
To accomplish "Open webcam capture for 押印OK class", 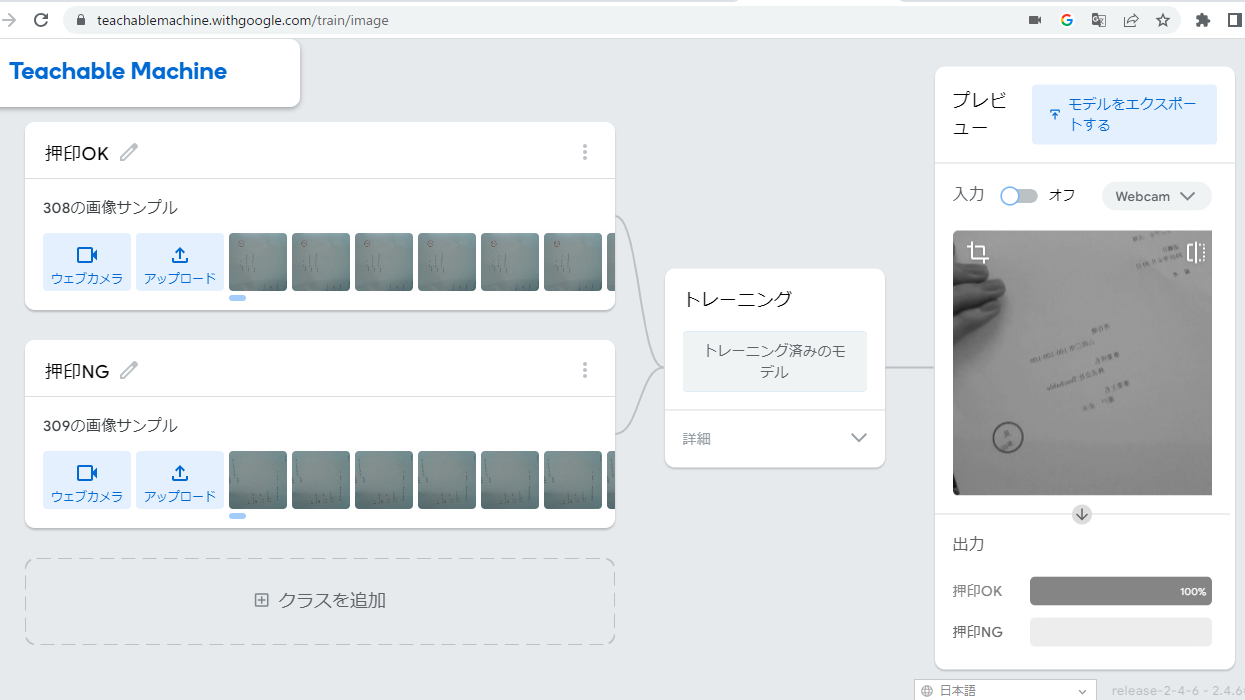I will point(87,261).
